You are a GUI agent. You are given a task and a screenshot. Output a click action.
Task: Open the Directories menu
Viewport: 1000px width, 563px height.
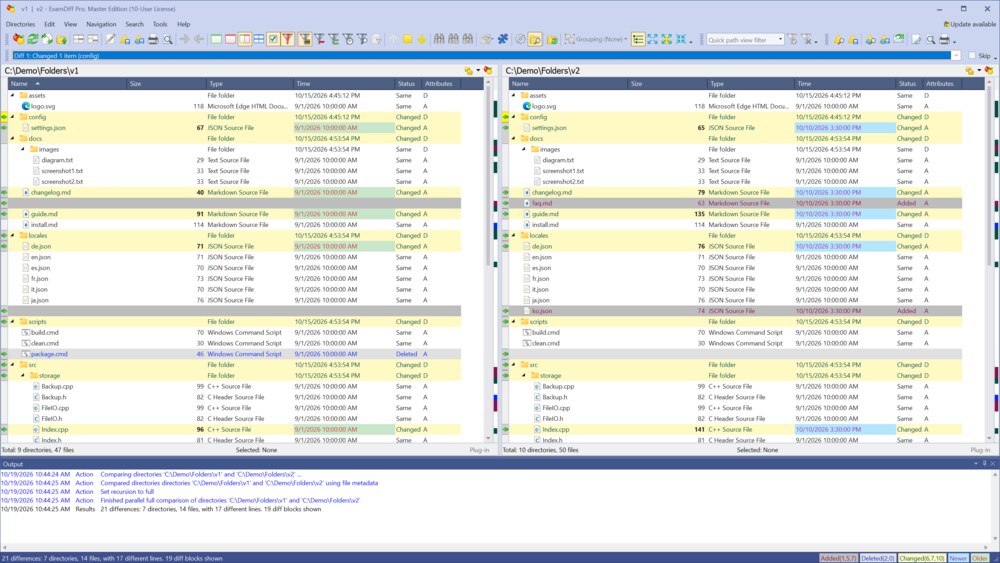20,24
